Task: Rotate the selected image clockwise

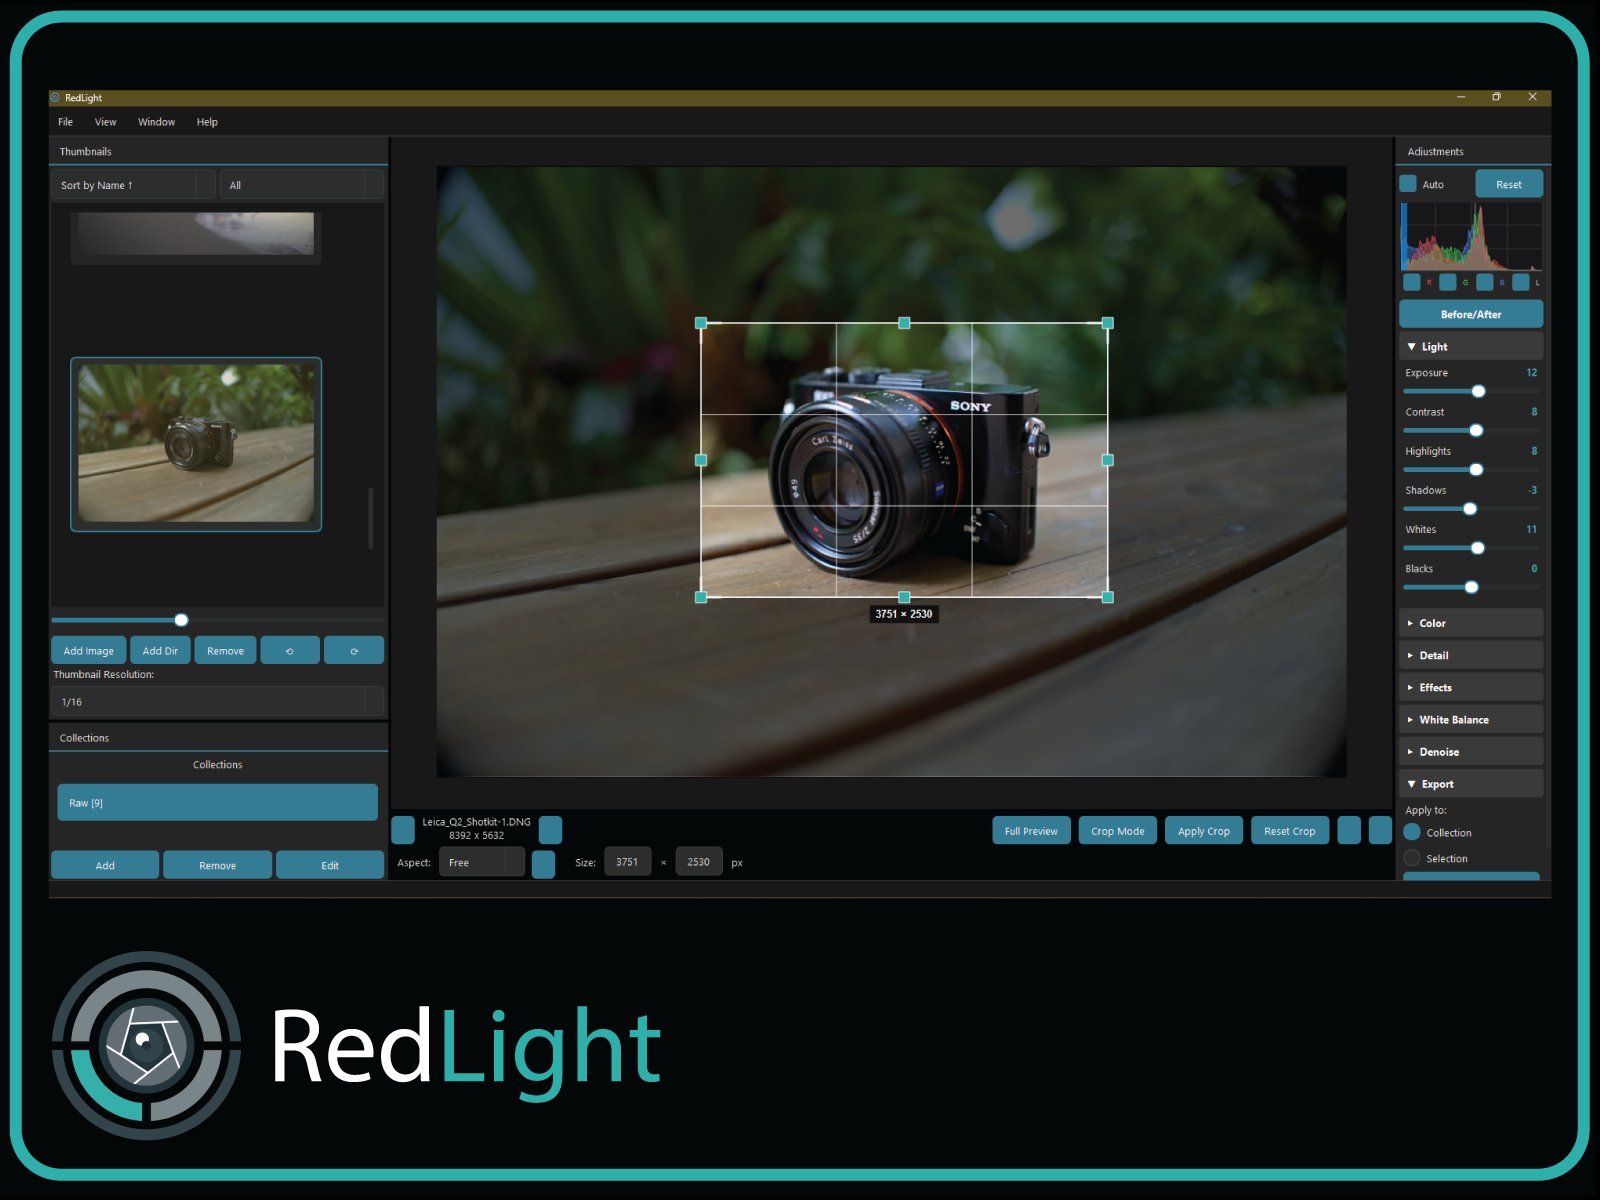Action: click(x=354, y=650)
